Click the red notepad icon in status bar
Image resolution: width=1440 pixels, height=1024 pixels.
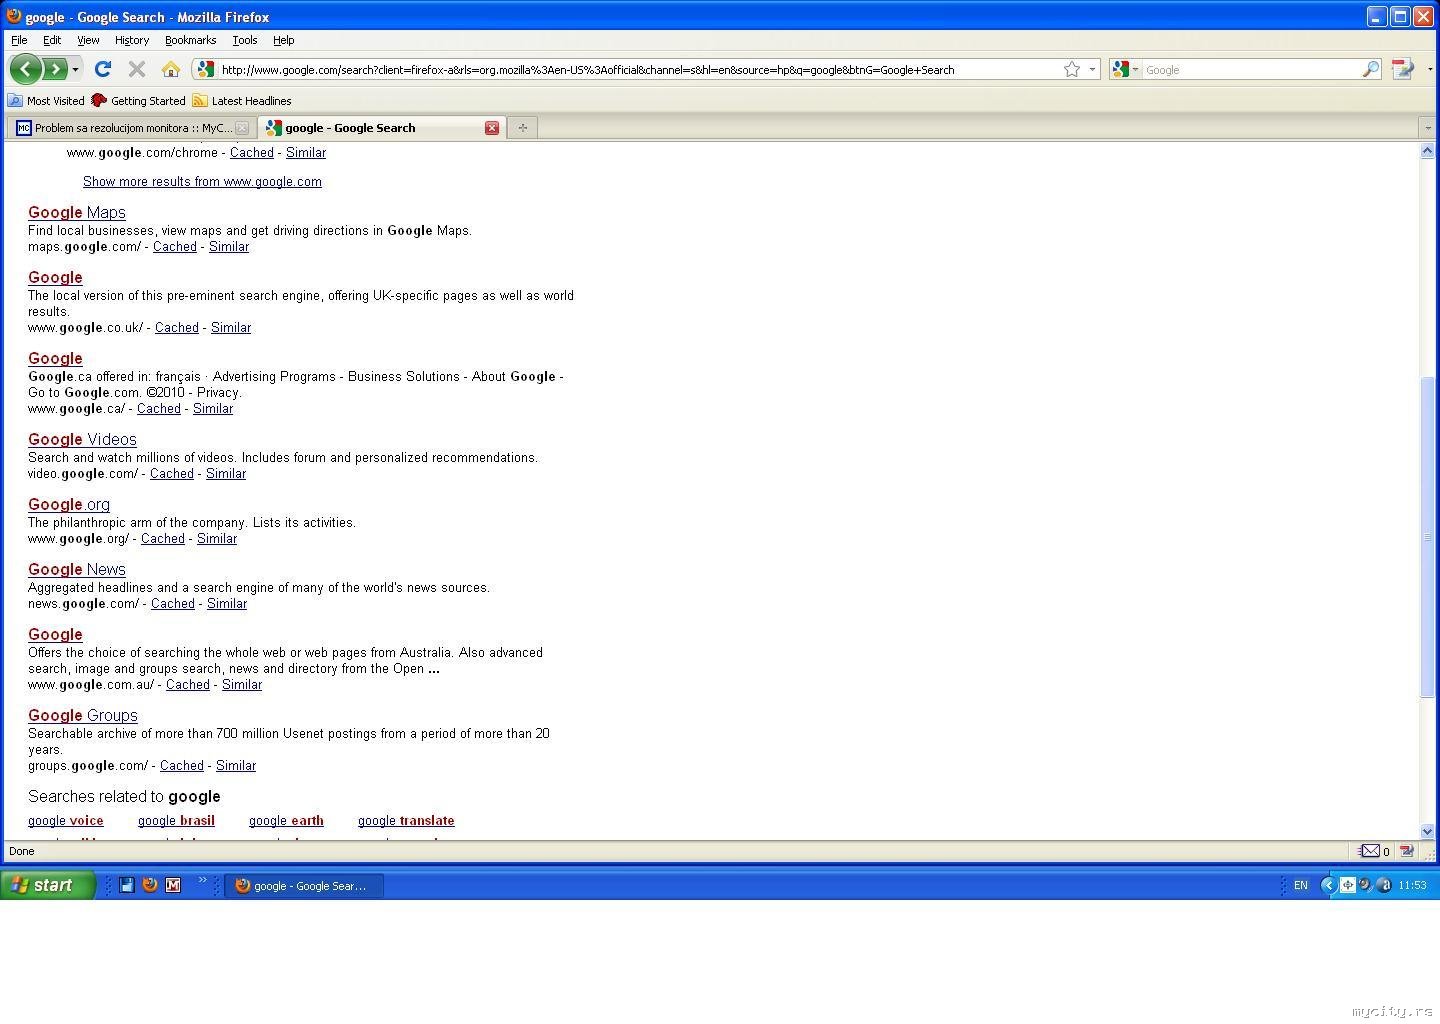1407,851
